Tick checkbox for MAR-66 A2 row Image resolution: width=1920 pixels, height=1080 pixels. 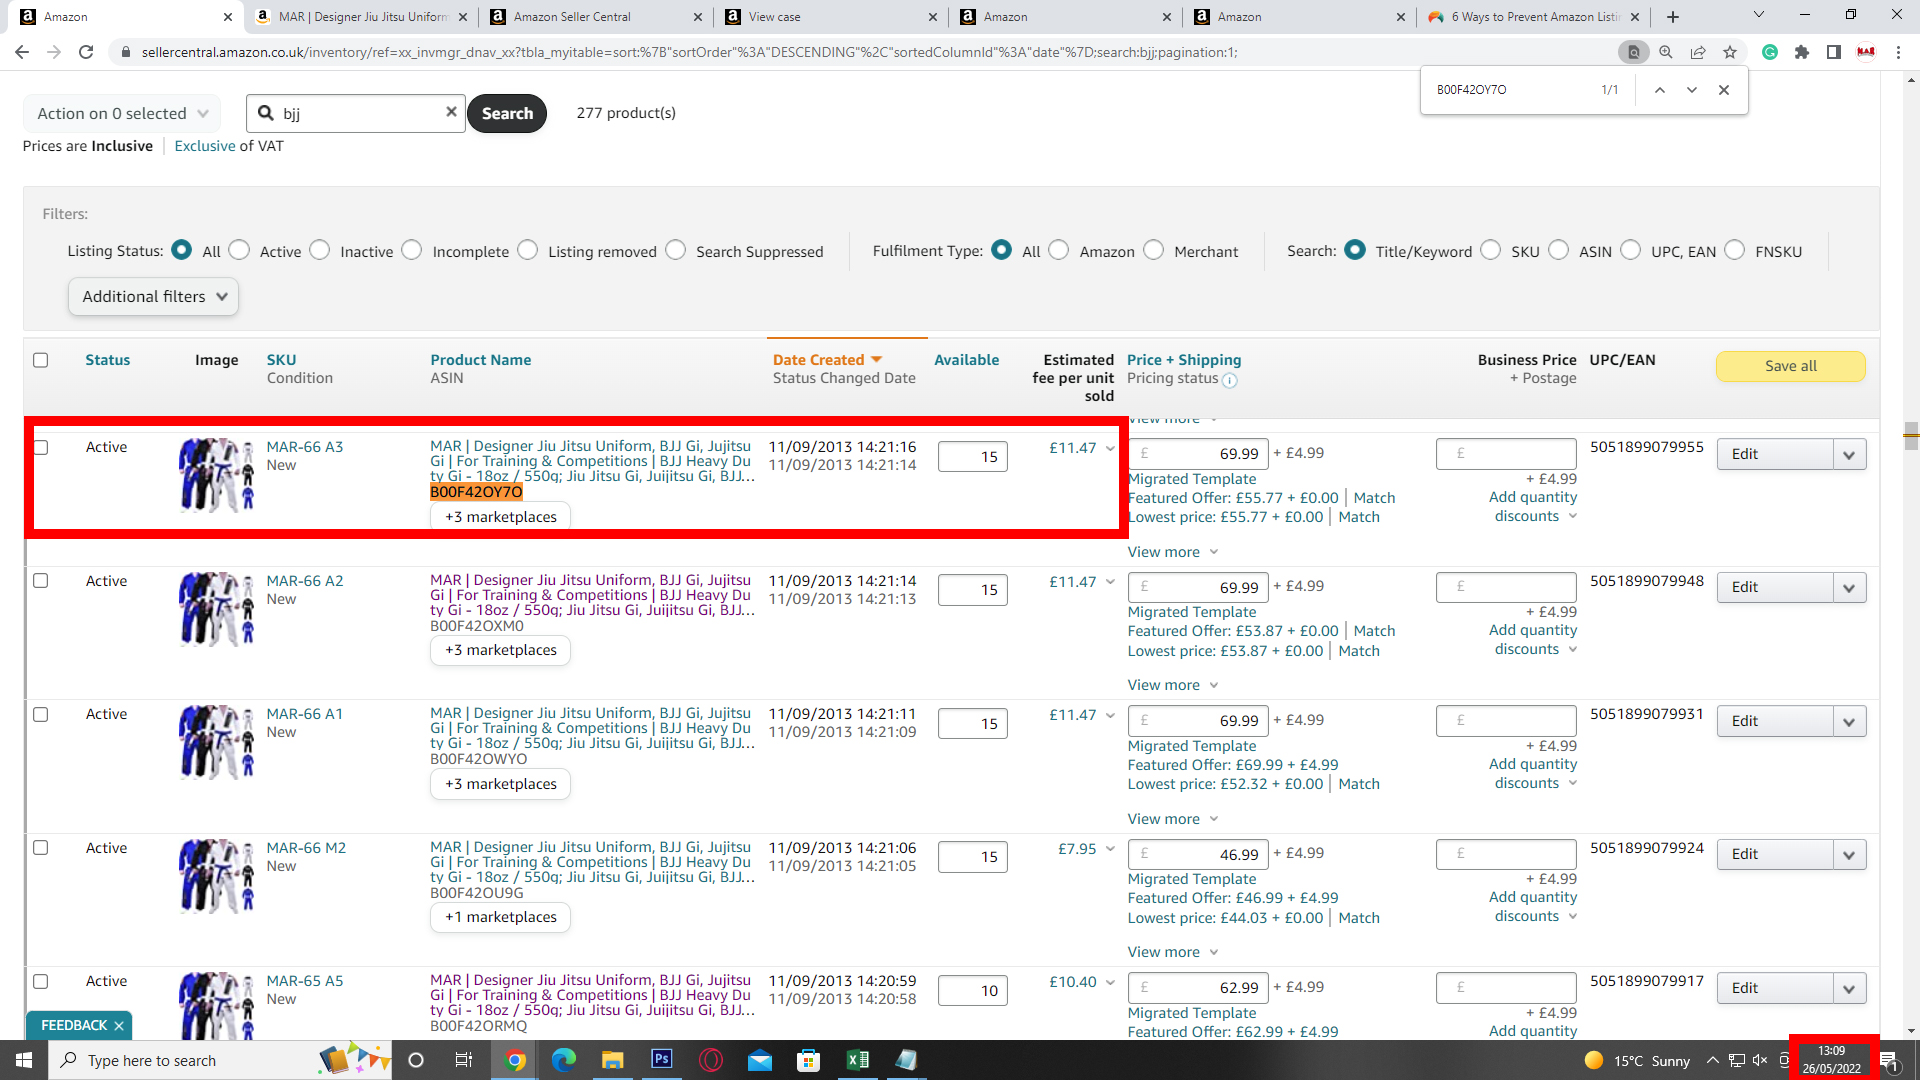click(x=41, y=580)
